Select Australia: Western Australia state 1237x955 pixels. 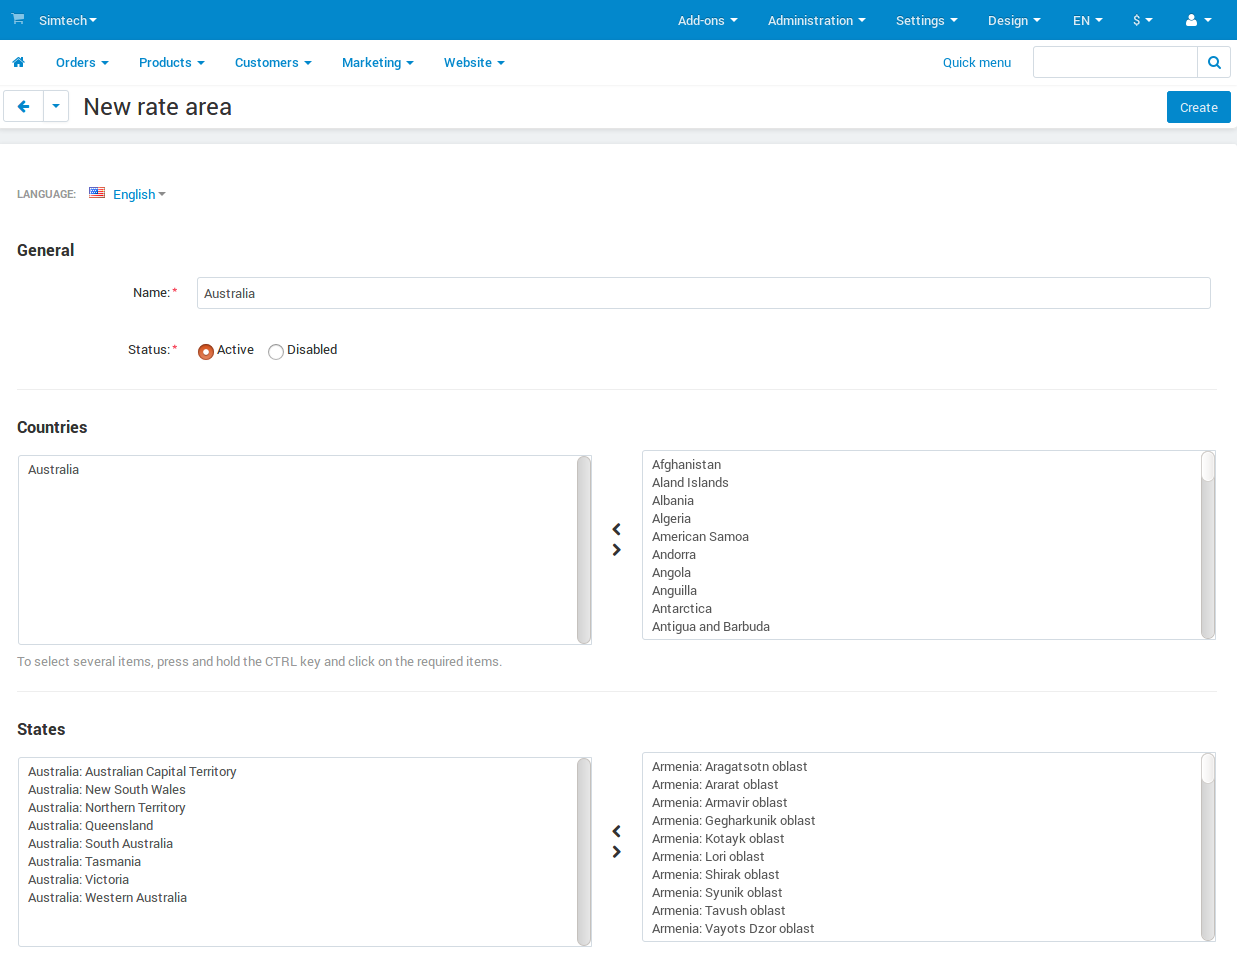(x=107, y=897)
